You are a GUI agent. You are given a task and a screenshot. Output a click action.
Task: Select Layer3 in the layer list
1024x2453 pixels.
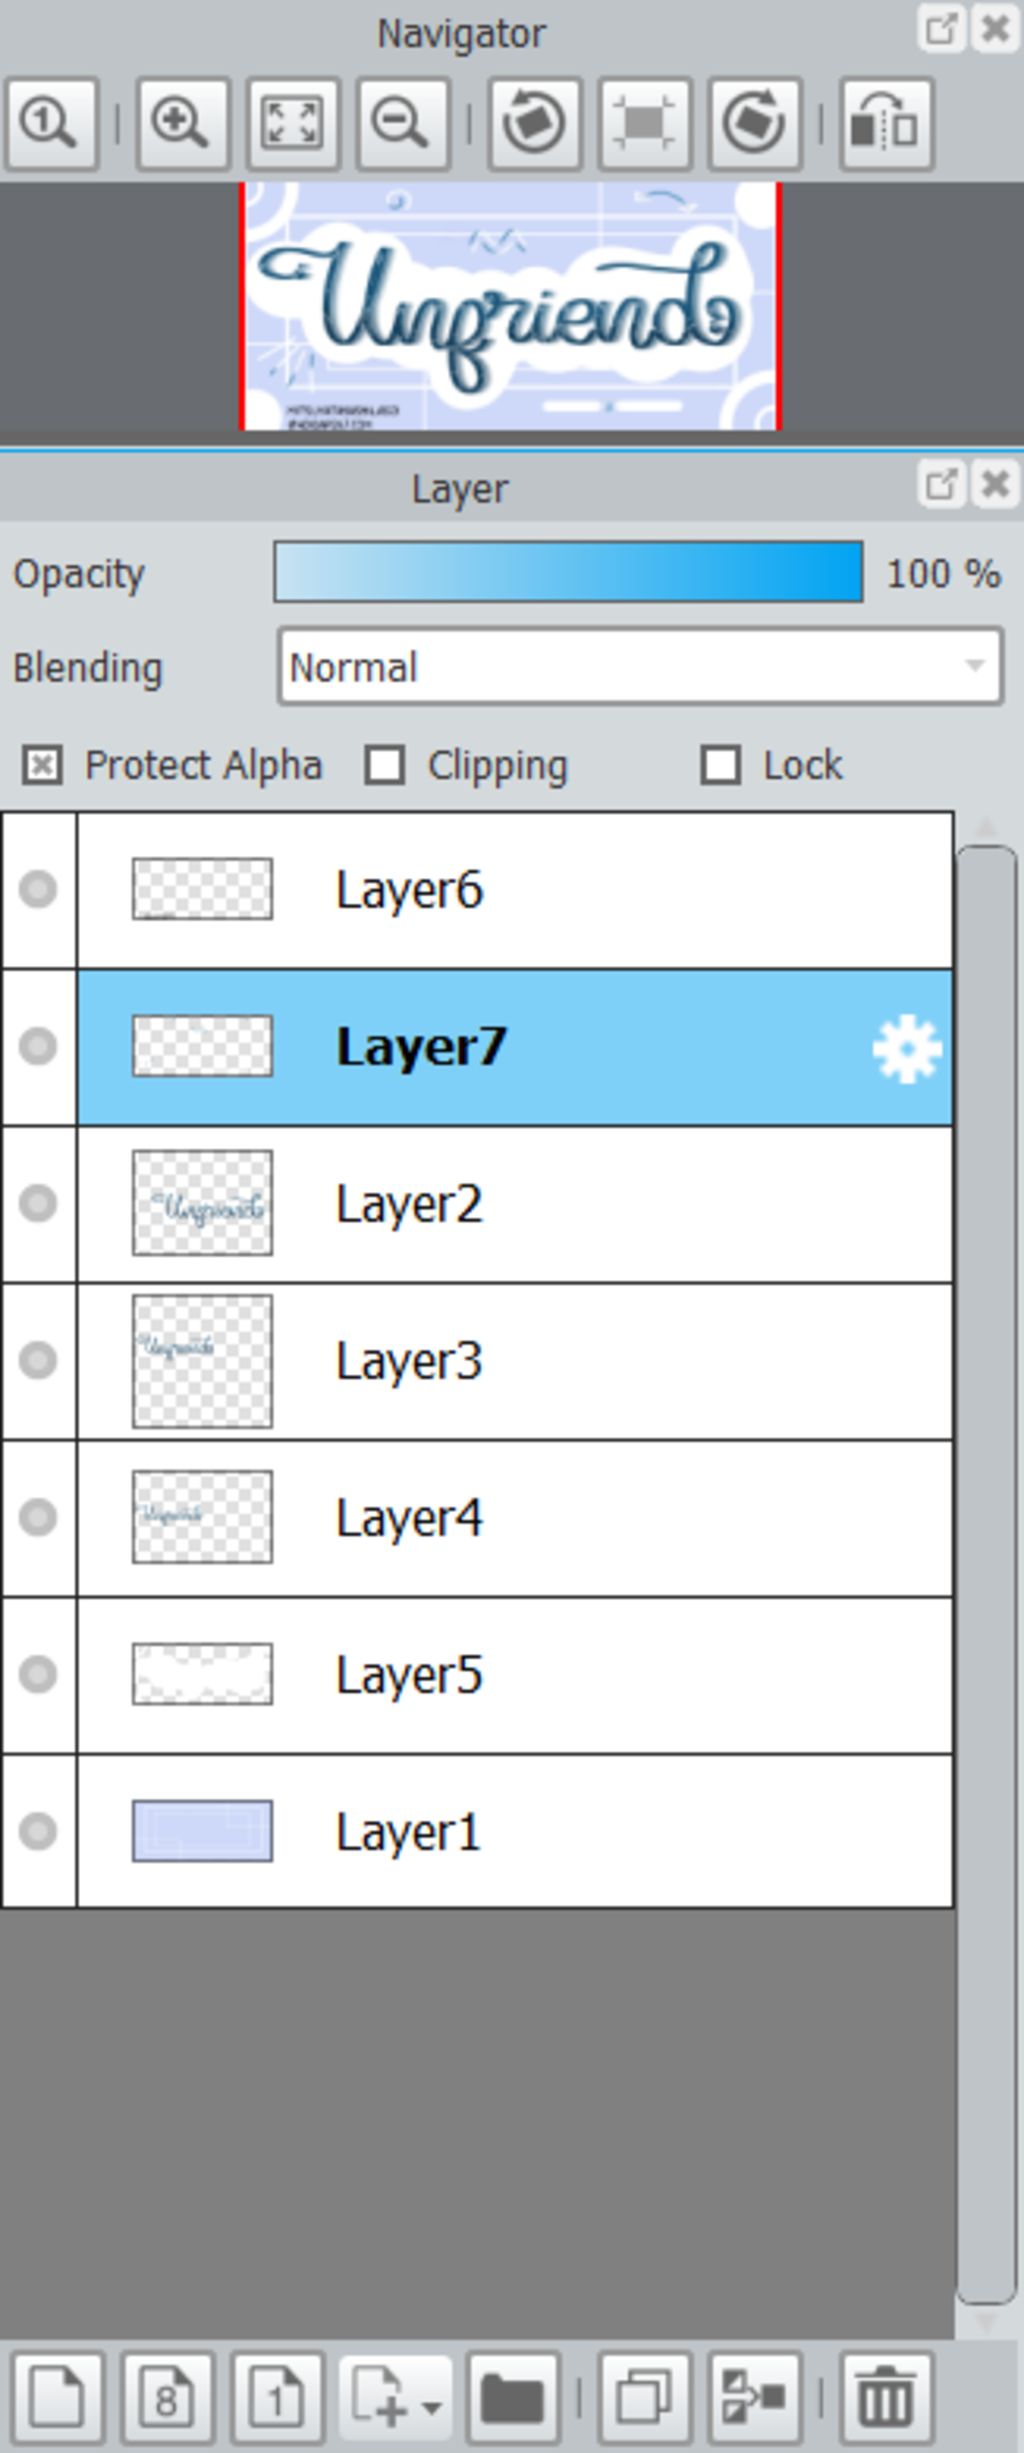point(515,1361)
